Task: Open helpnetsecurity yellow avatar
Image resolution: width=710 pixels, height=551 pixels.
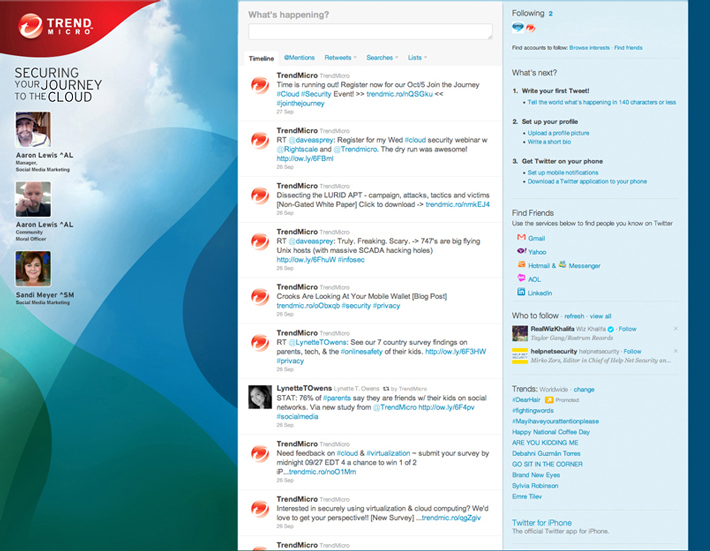Action: coord(520,356)
